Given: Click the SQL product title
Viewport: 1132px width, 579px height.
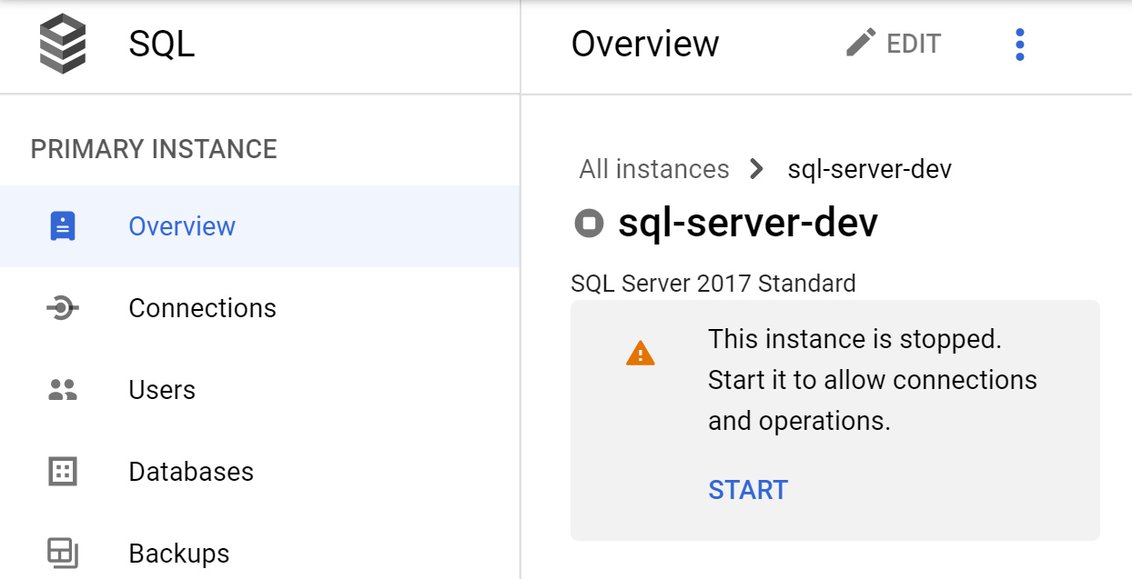Looking at the screenshot, I should tap(162, 44).
